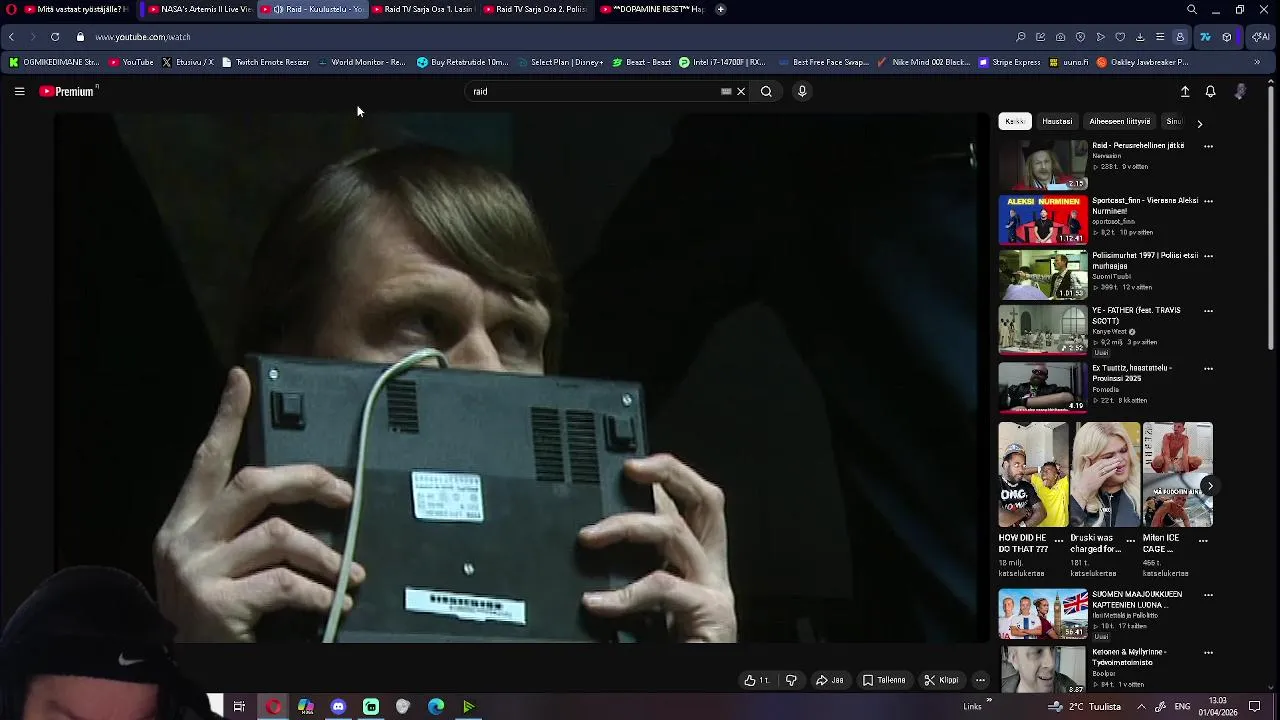The image size is (1280, 720).
Task: Switch to the DOPAMINE RESET browser tab
Action: [652, 9]
